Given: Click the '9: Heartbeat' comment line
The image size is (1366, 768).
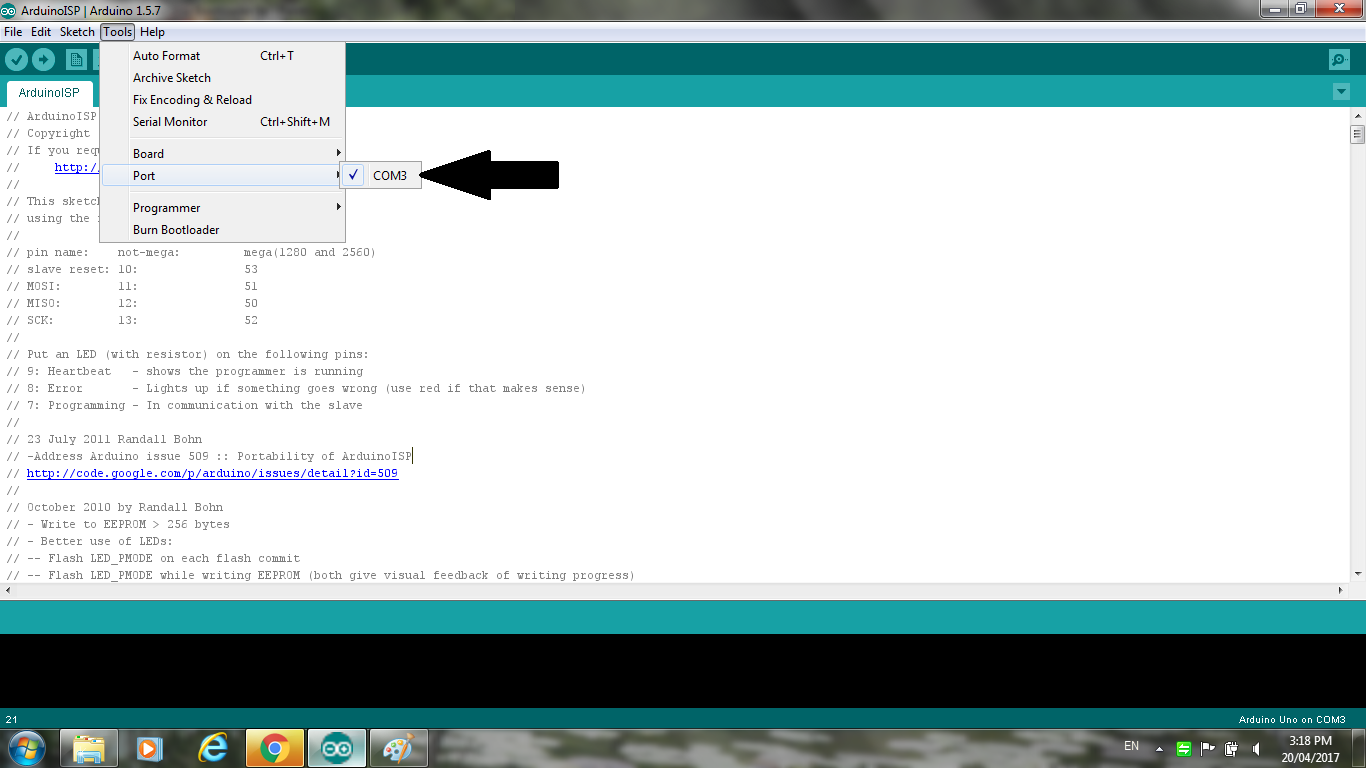Looking at the screenshot, I should pos(185,371).
